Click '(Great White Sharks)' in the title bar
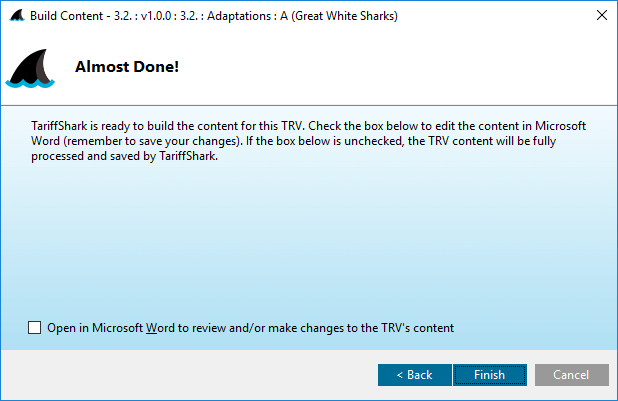This screenshot has width=618, height=401. click(x=344, y=16)
